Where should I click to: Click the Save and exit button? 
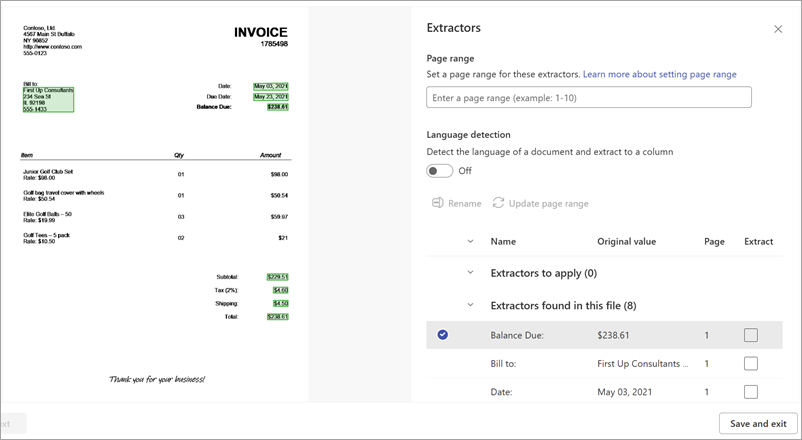click(x=758, y=423)
